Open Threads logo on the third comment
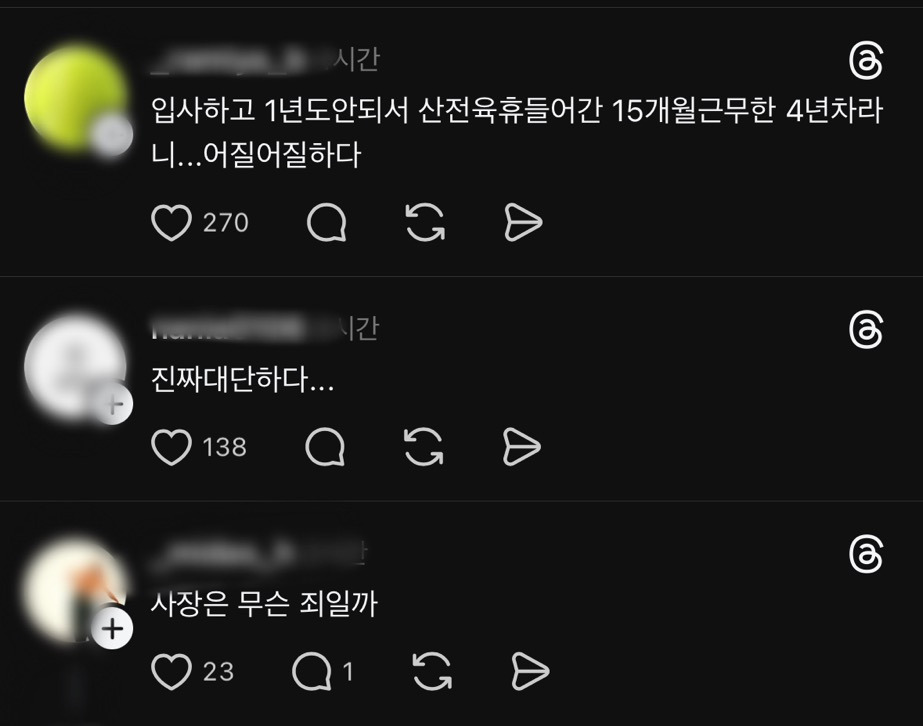 (x=866, y=554)
